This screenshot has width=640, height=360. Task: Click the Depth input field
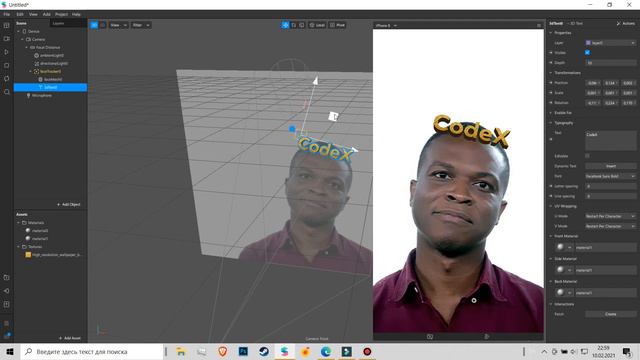pos(611,63)
